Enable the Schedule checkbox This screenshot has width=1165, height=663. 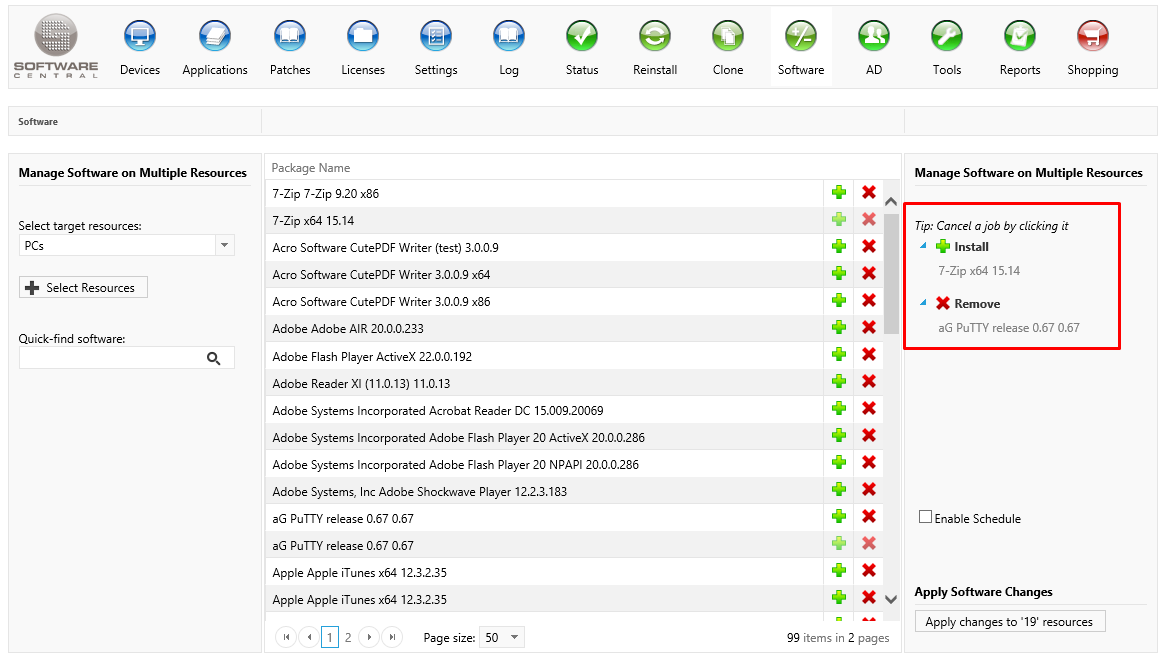click(x=925, y=517)
